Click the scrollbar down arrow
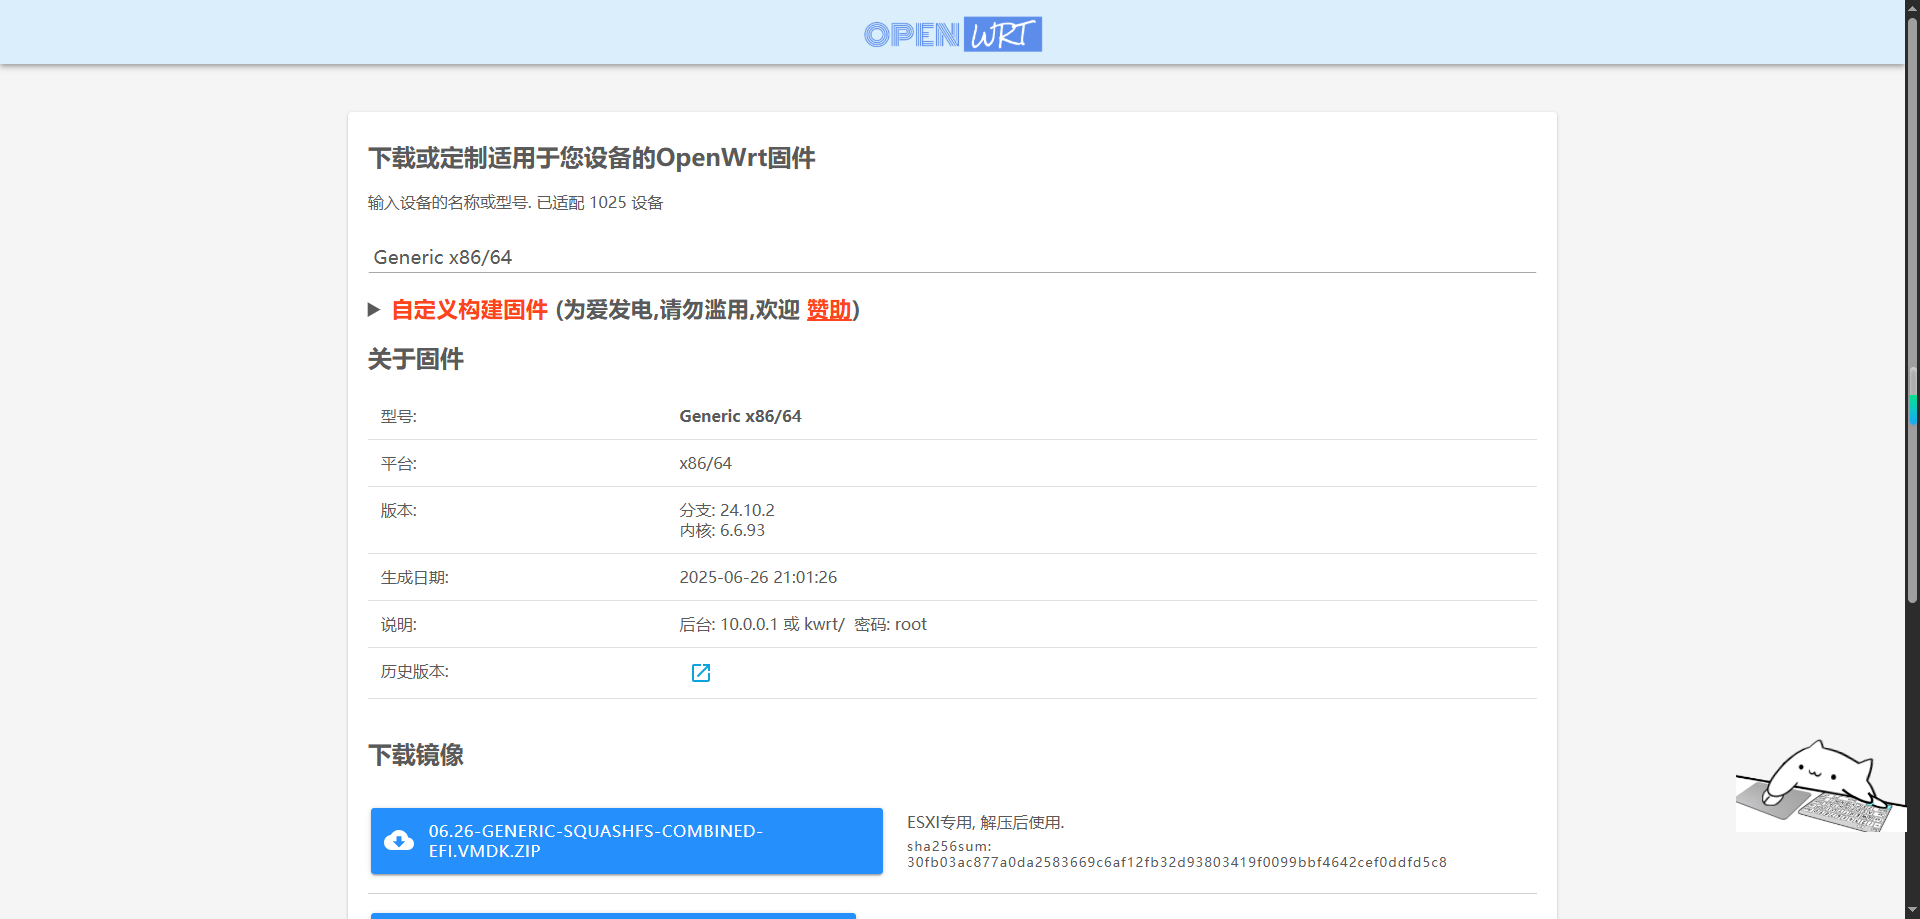The image size is (1920, 919). click(x=1912, y=909)
